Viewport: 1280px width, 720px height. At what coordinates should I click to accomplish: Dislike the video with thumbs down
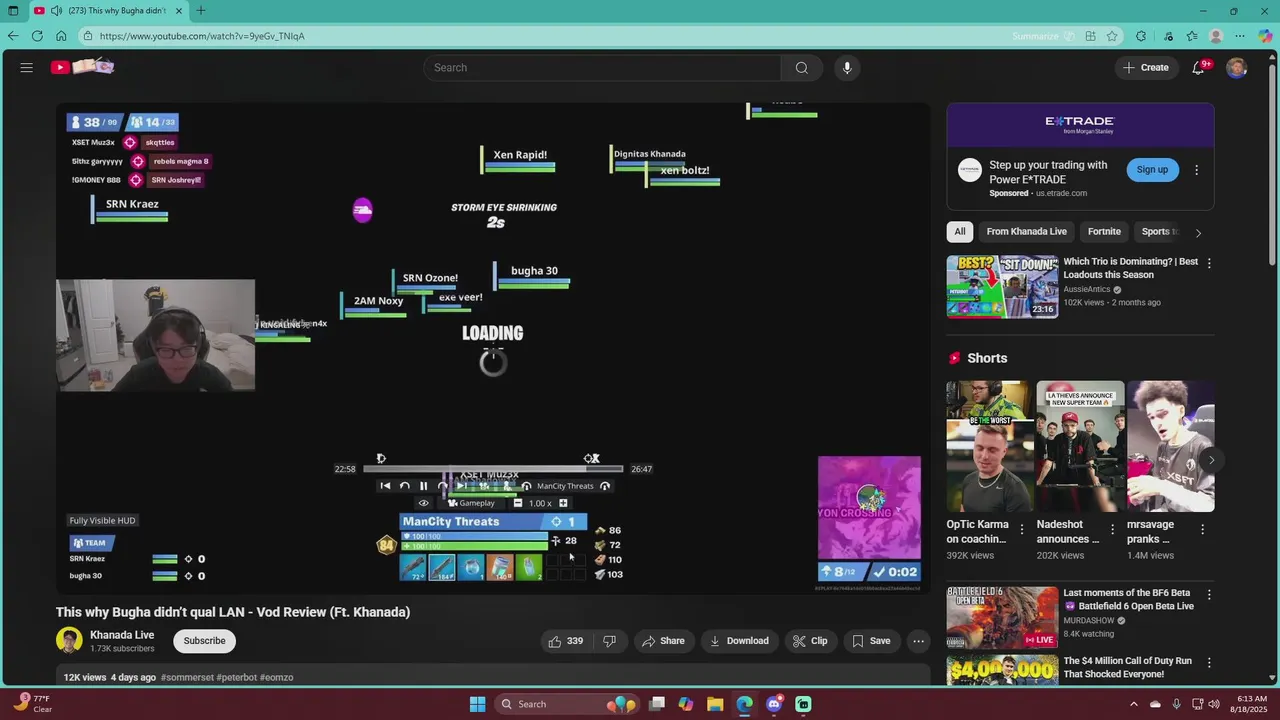(609, 641)
